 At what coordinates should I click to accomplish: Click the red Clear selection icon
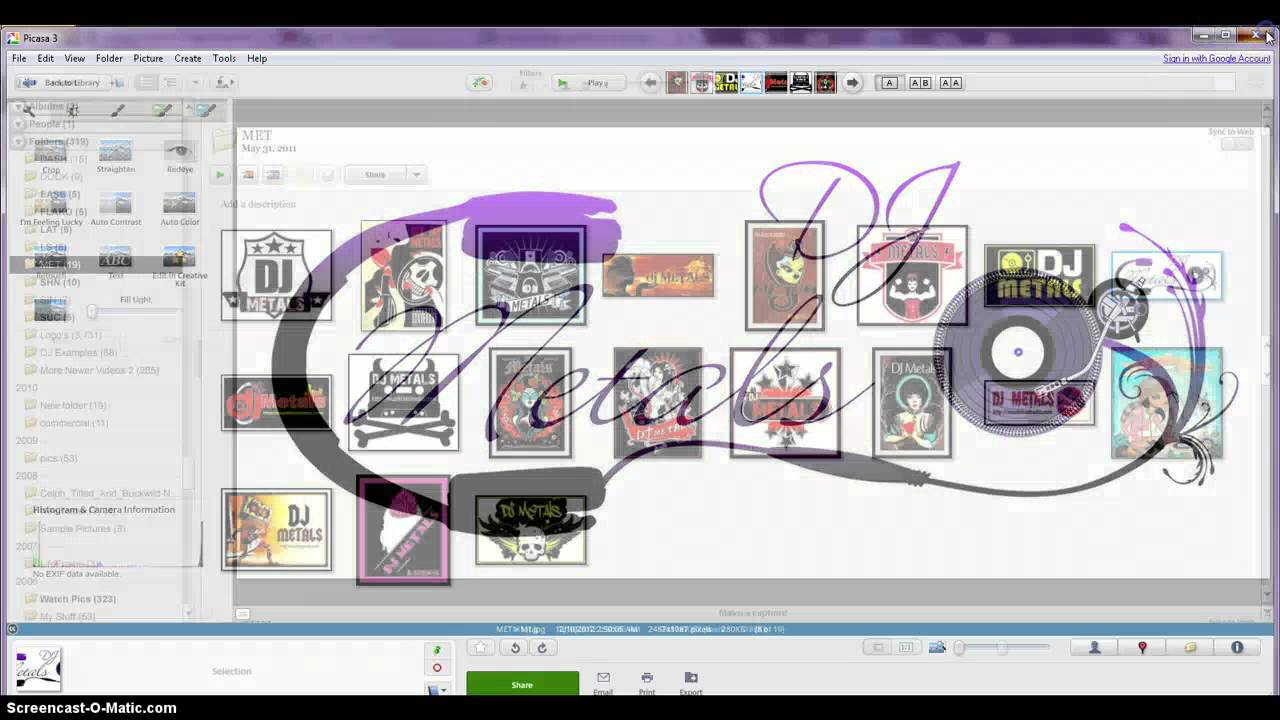tap(437, 668)
